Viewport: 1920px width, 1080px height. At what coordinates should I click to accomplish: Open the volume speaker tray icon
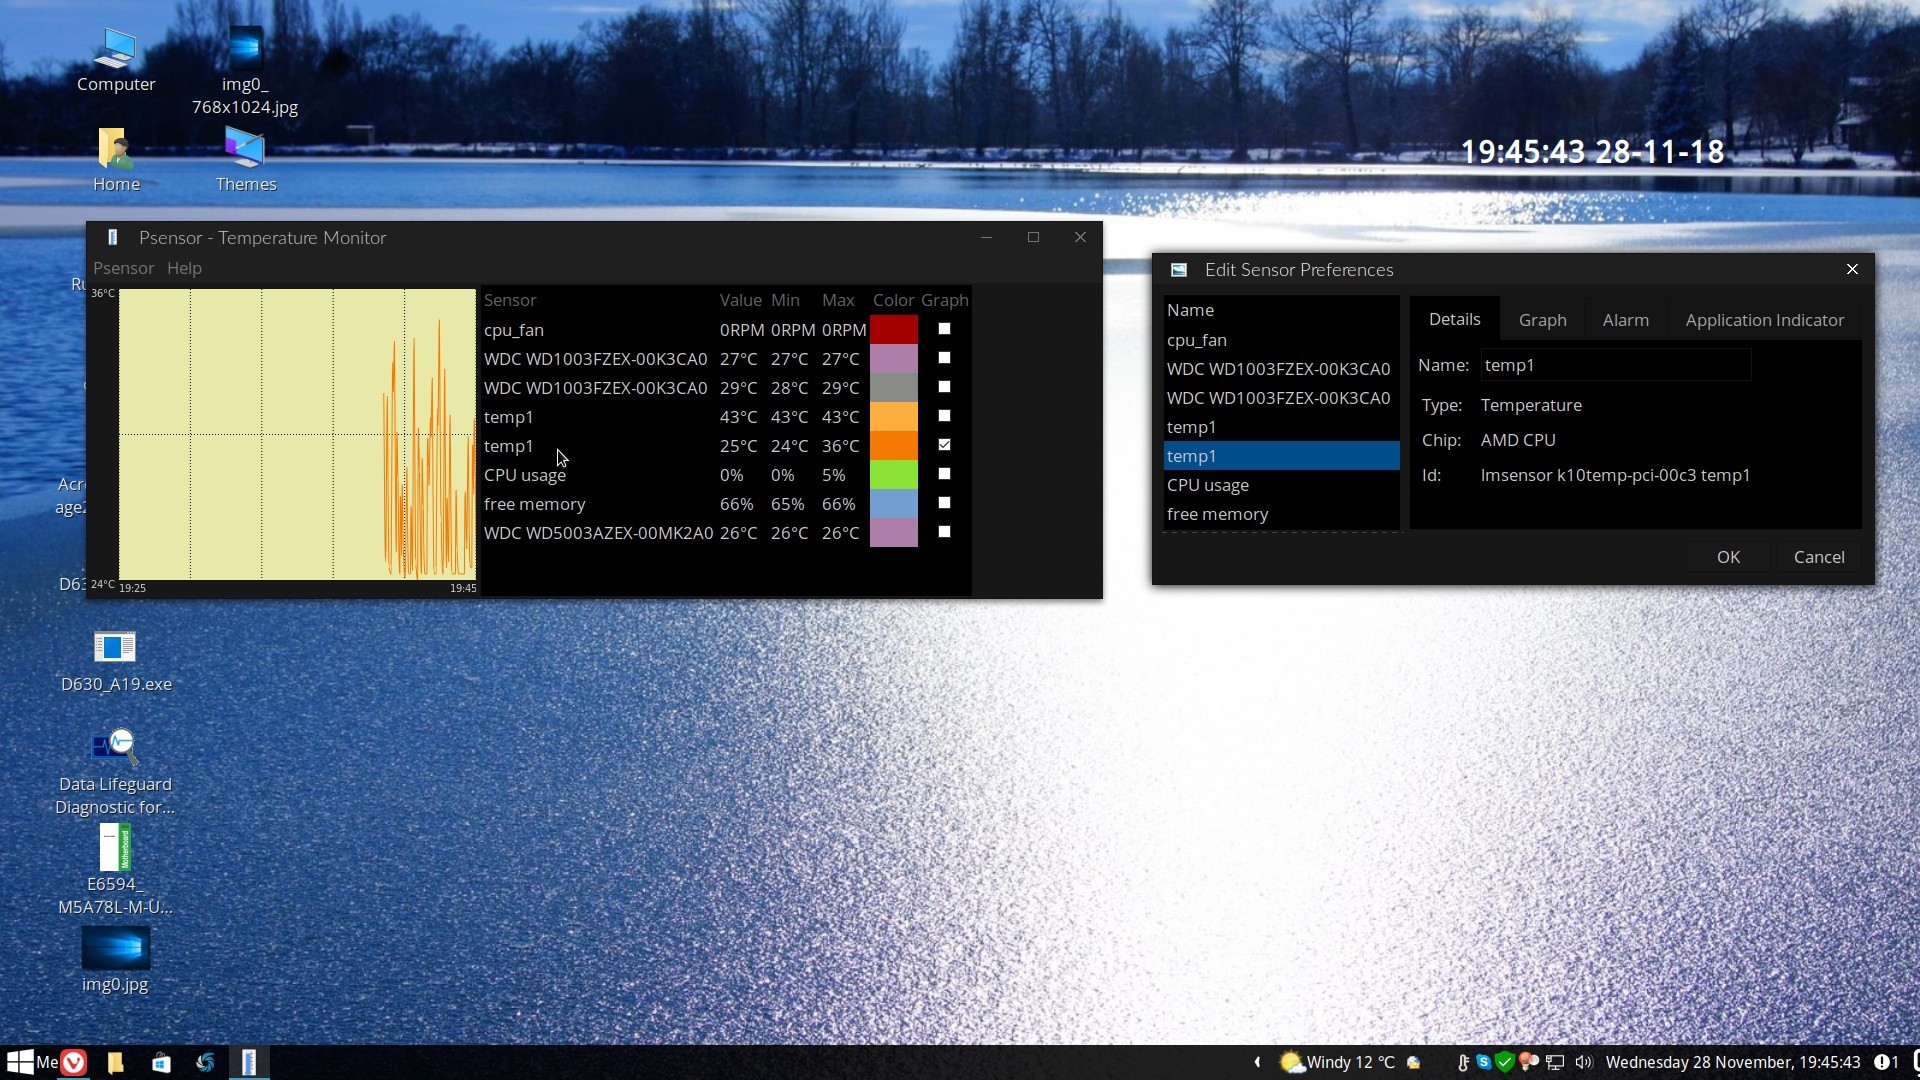tap(1582, 1062)
